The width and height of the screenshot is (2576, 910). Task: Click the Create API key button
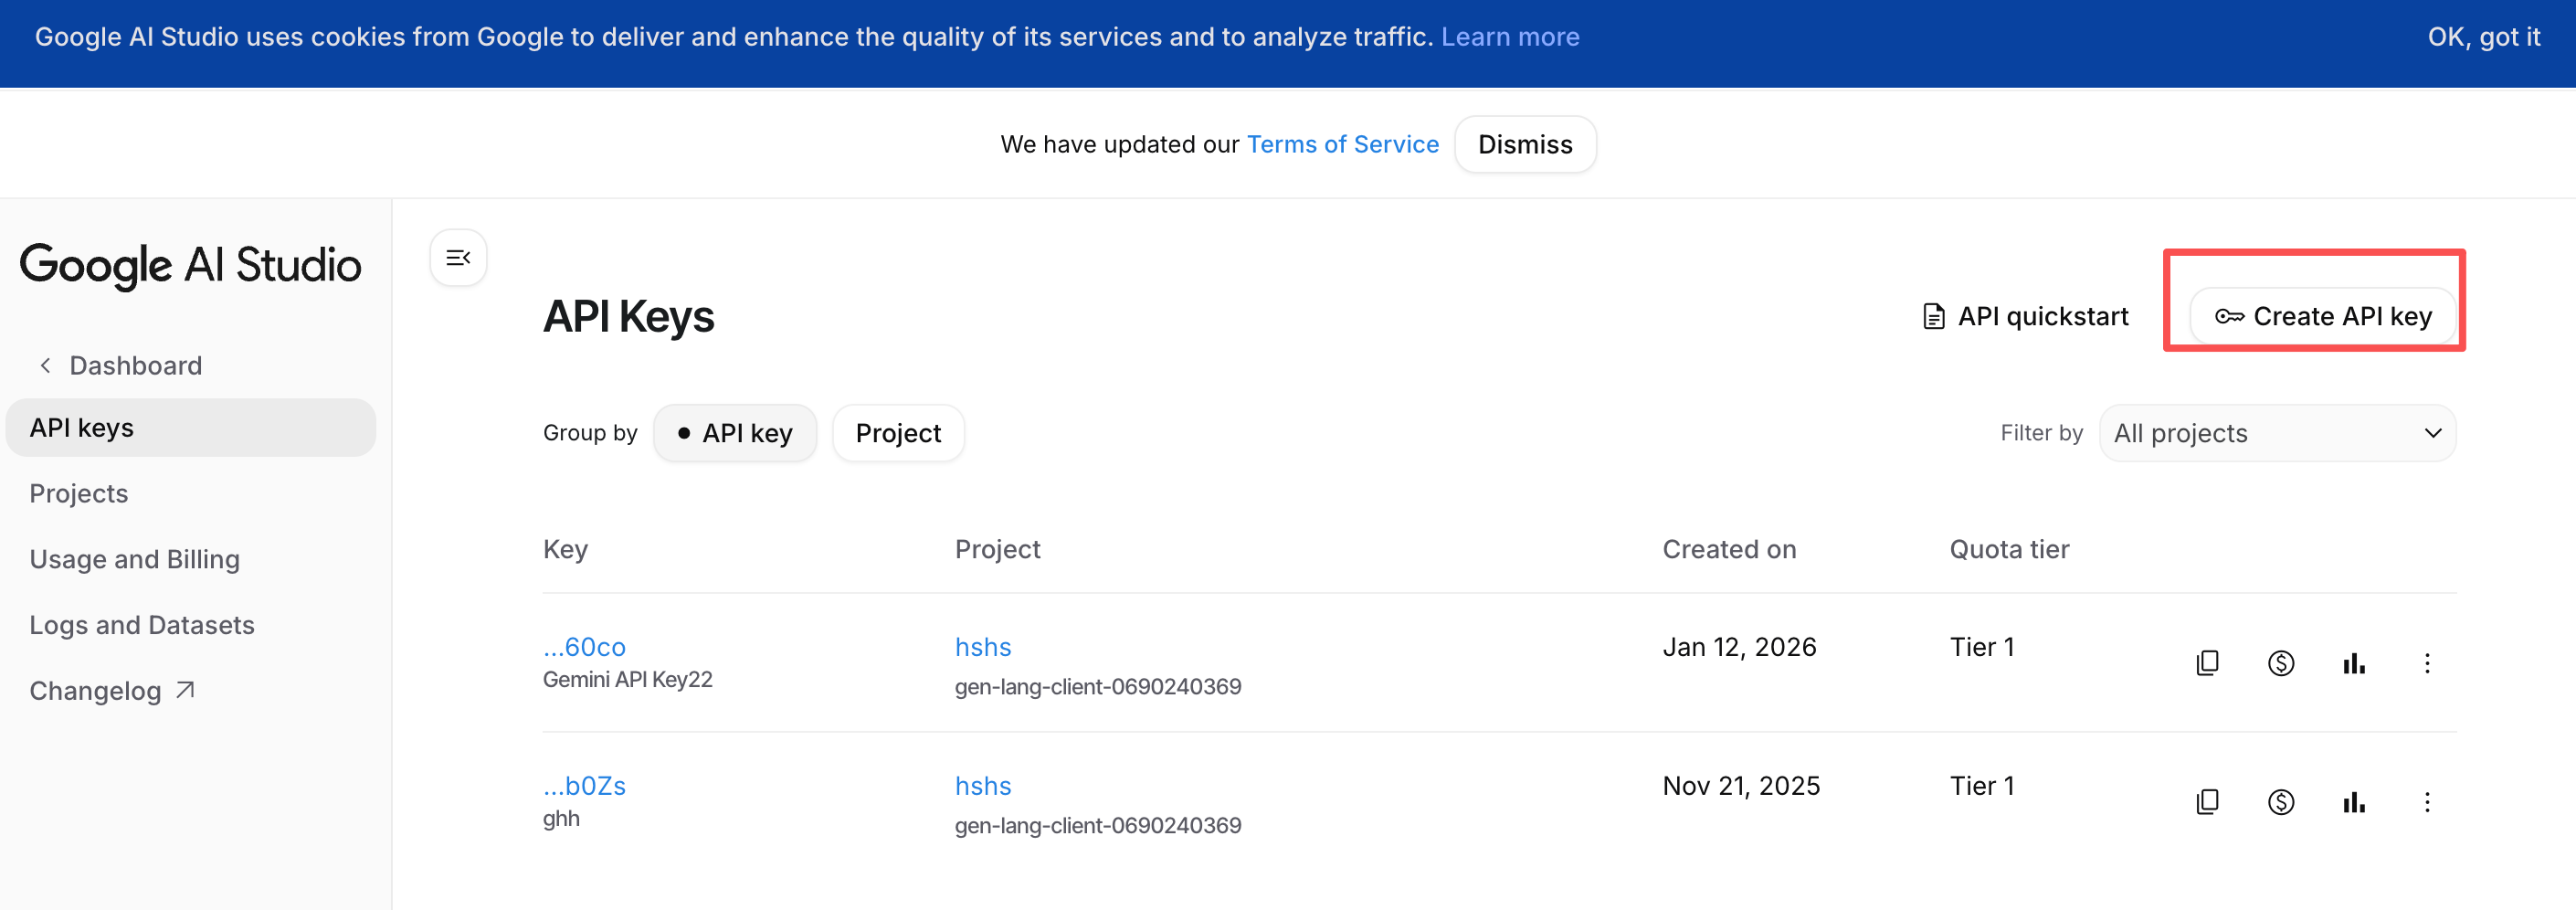2322,316
